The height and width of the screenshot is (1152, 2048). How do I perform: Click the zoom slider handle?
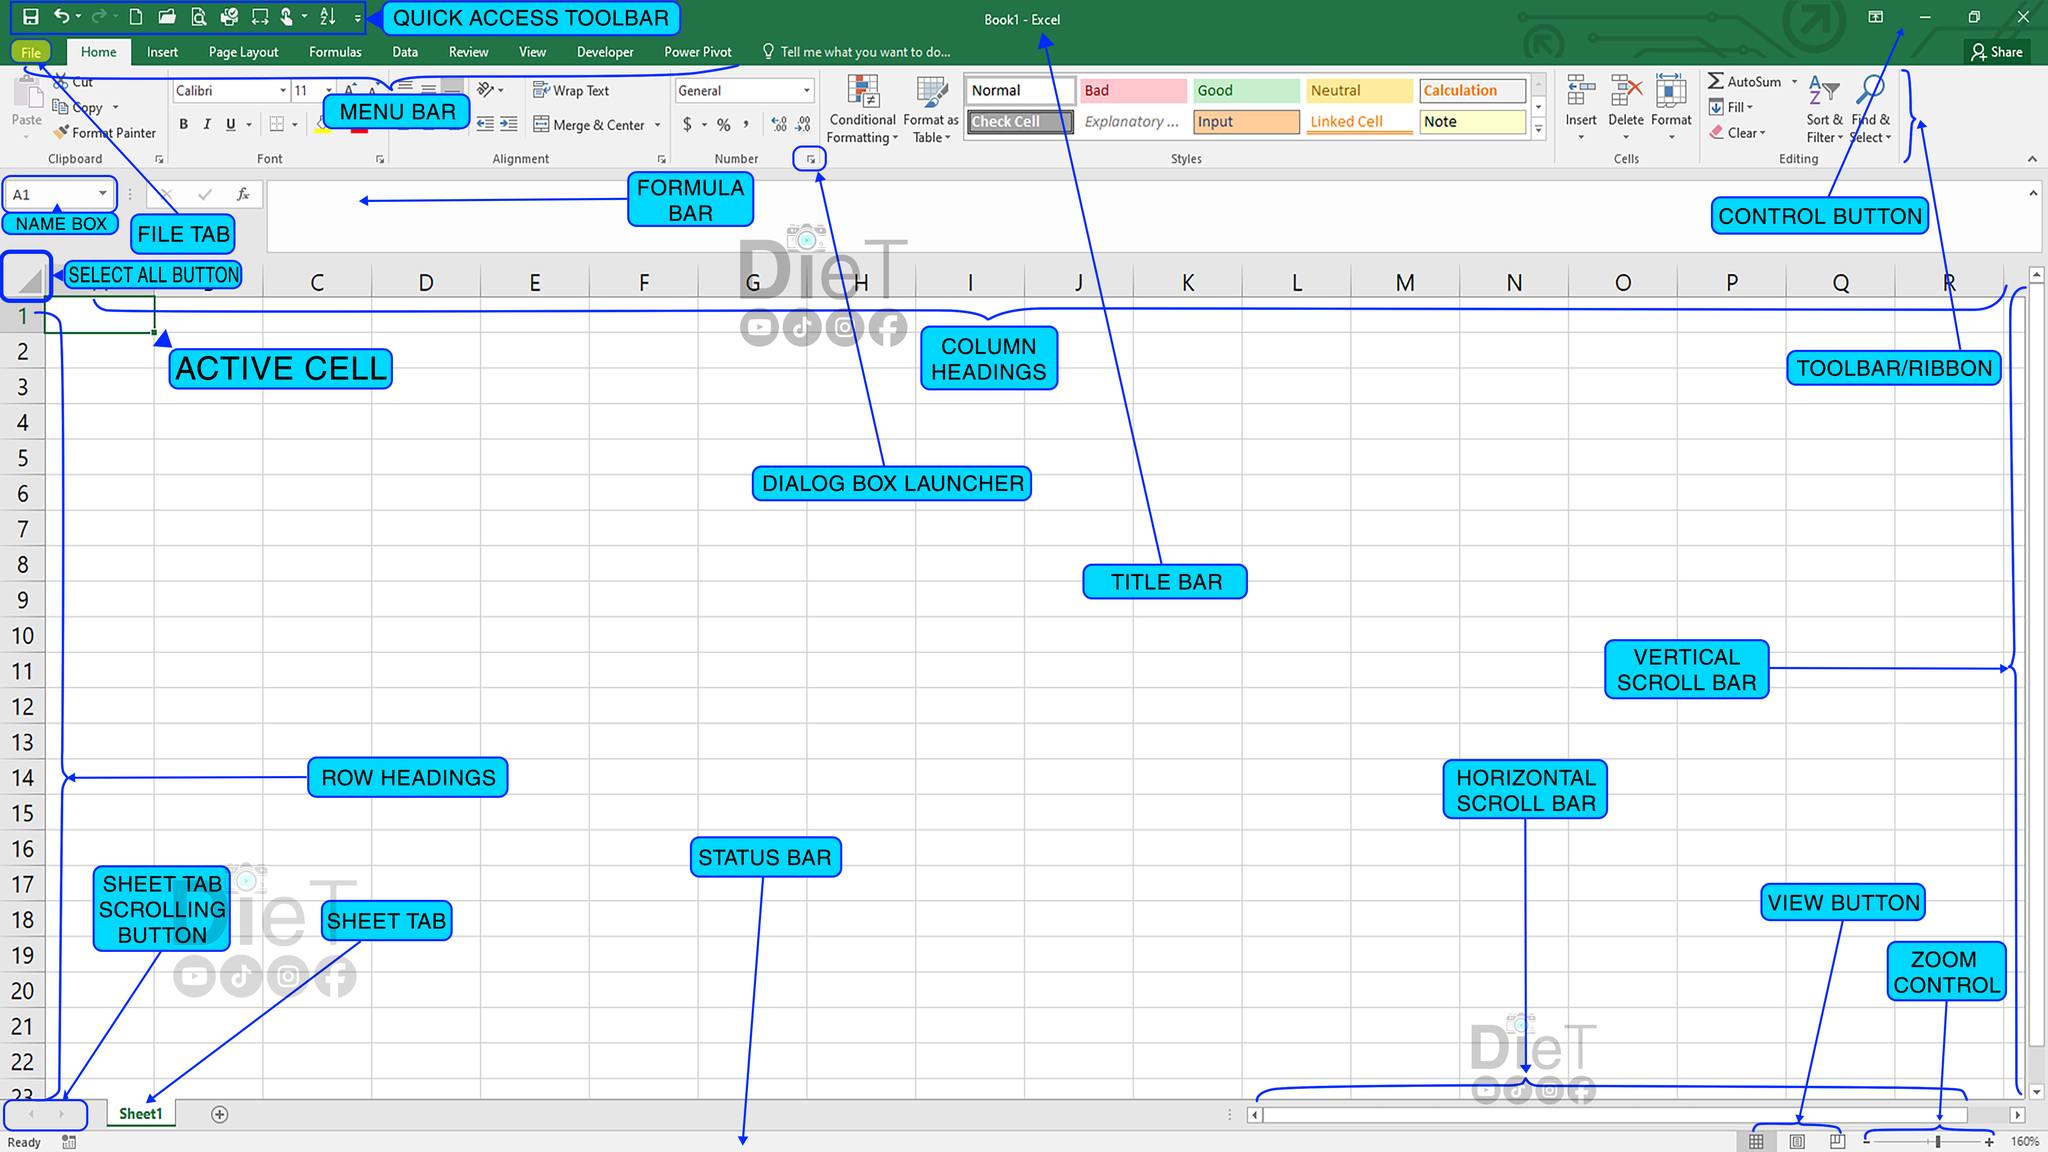point(1938,1142)
